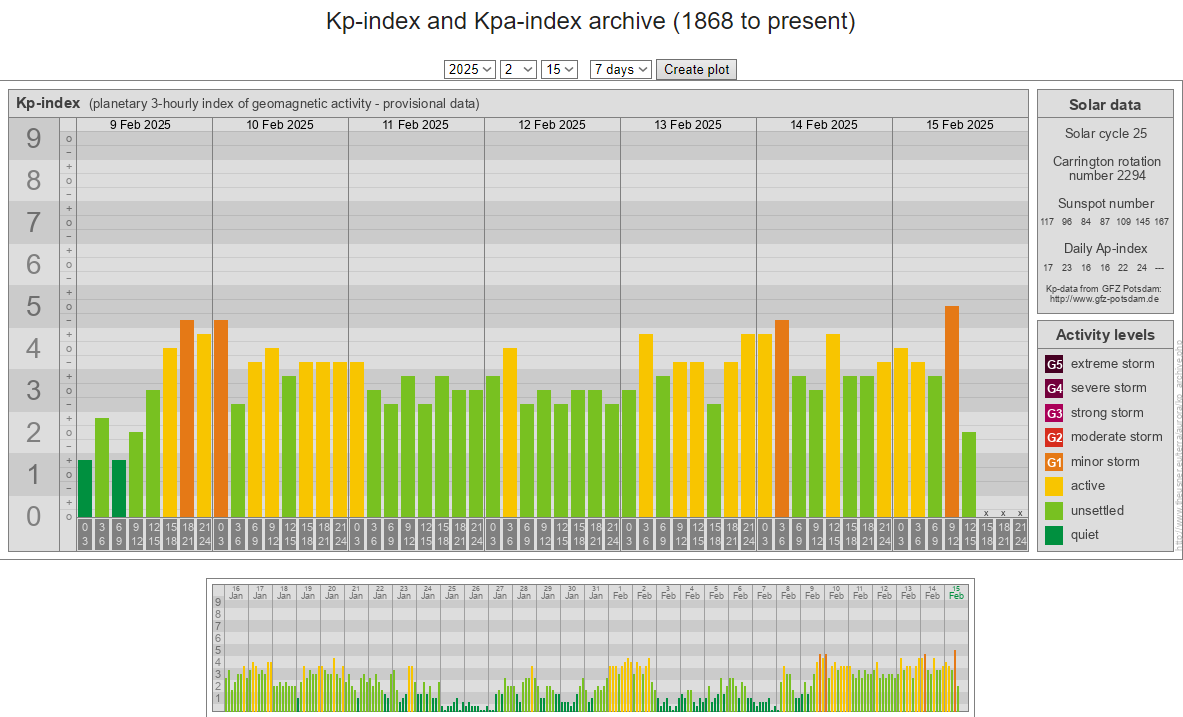Viewport: 1183px width, 717px height.
Task: Open the year dropdown showing 2025
Action: coord(470,69)
